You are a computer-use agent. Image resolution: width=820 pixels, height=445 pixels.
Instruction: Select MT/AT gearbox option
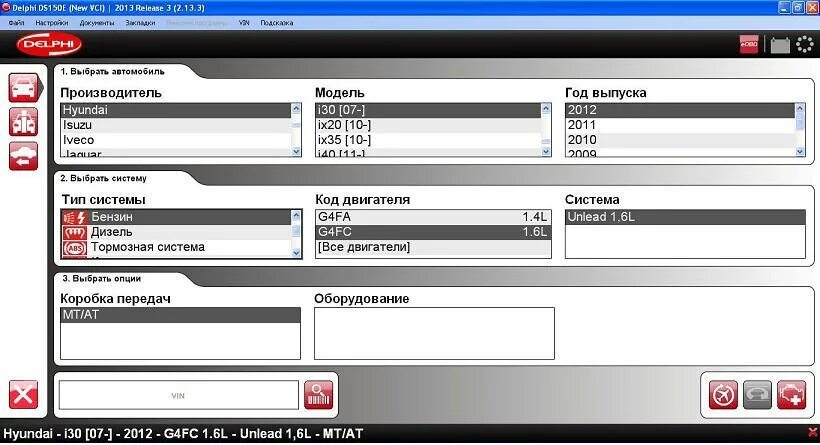coord(180,315)
